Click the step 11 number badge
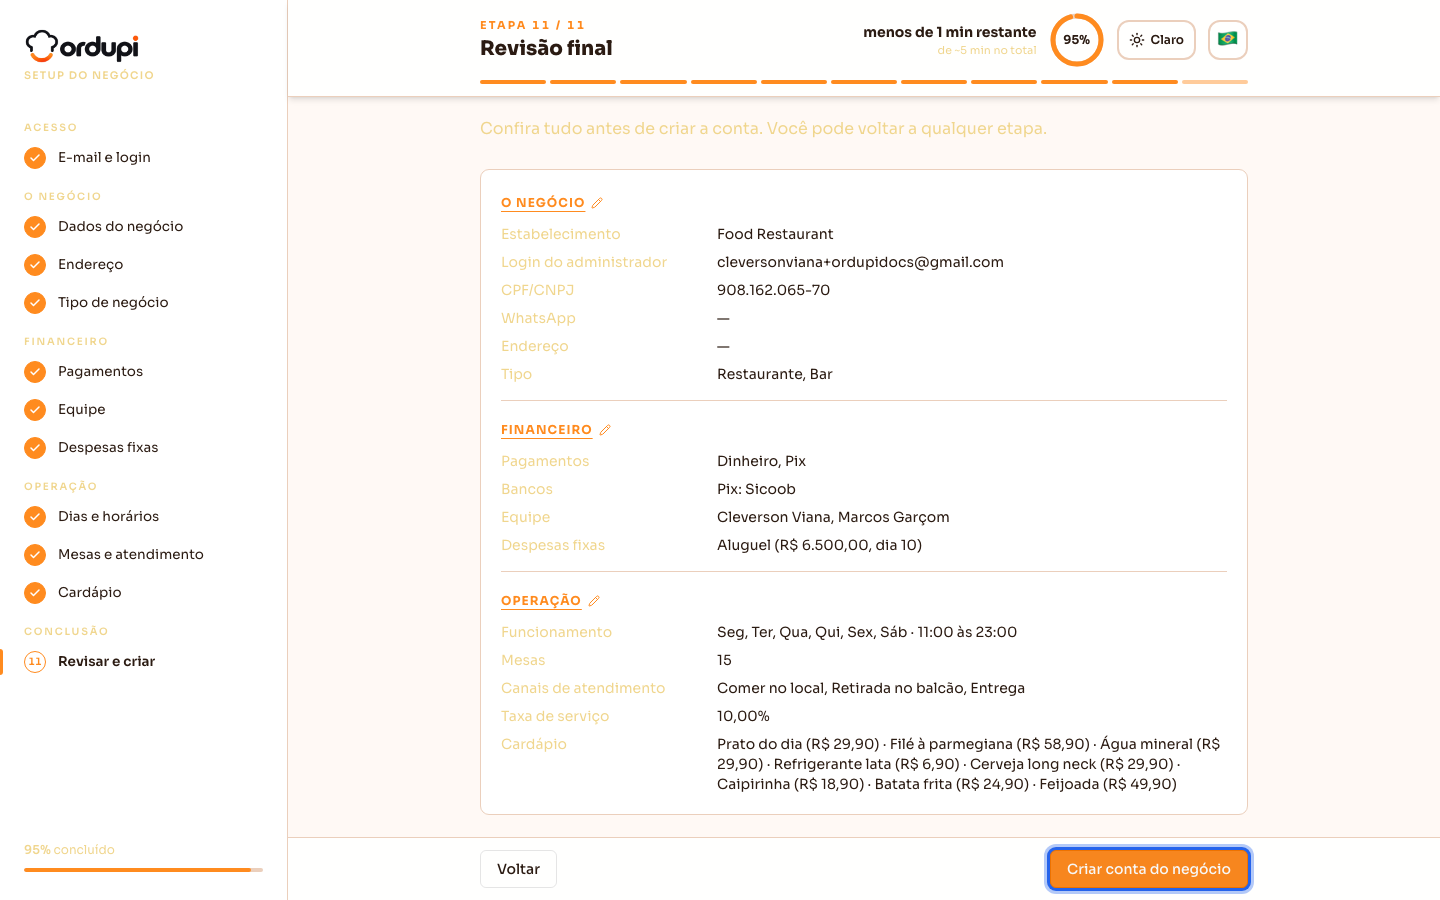The height and width of the screenshot is (900, 1440). pyautogui.click(x=35, y=662)
